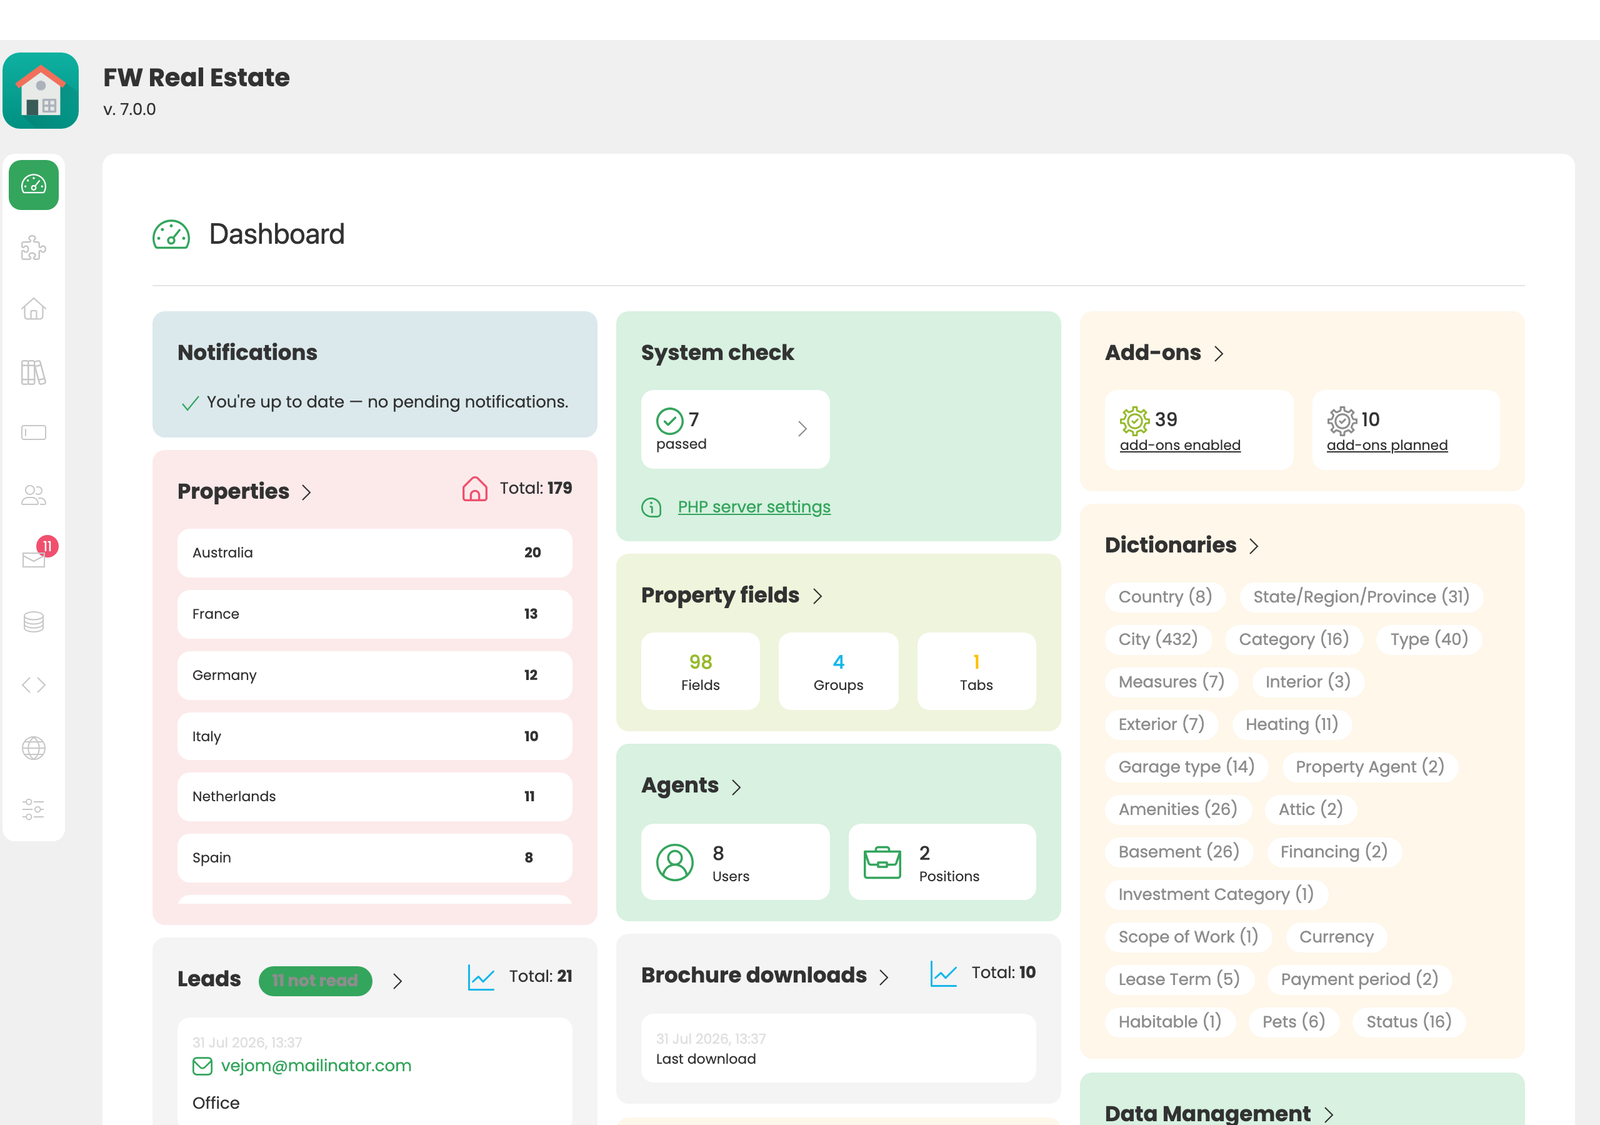Open the Status (16) dictionary tag
Screen dimensions: 1600x1125
point(1409,1022)
